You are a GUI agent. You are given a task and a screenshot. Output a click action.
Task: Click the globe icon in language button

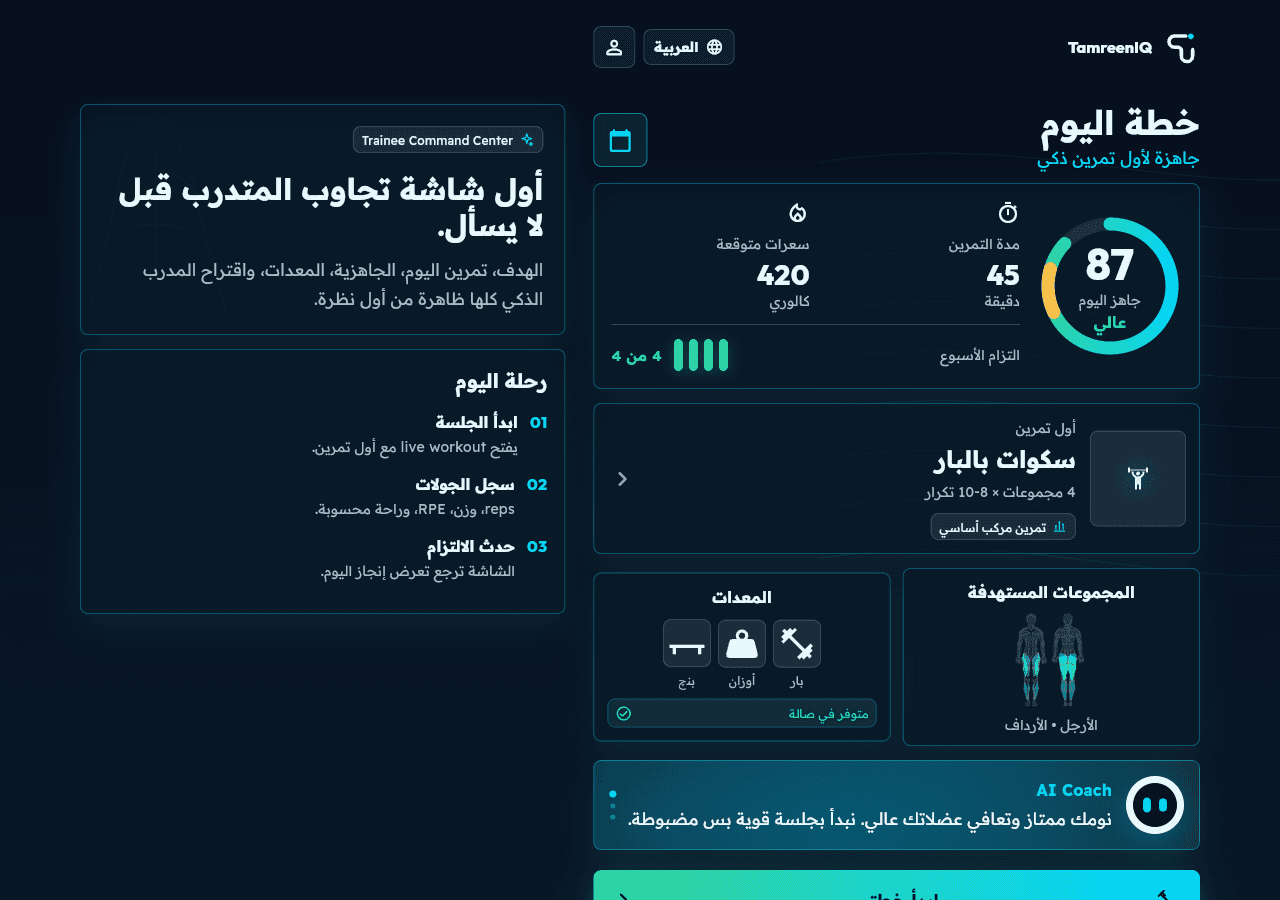[714, 47]
